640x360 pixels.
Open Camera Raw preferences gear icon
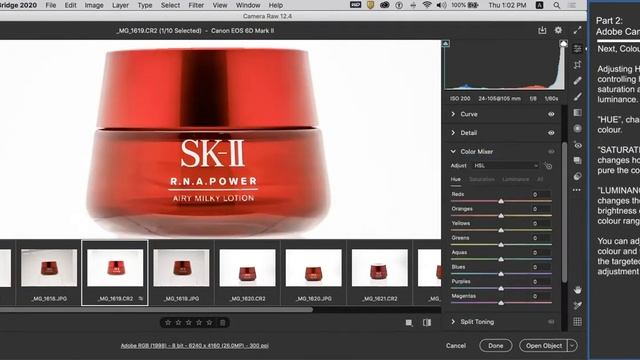tap(558, 30)
